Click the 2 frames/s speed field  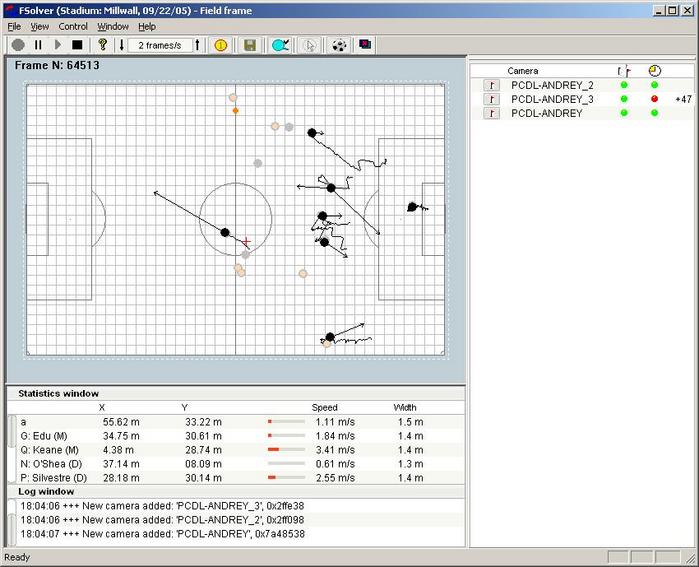(160, 45)
